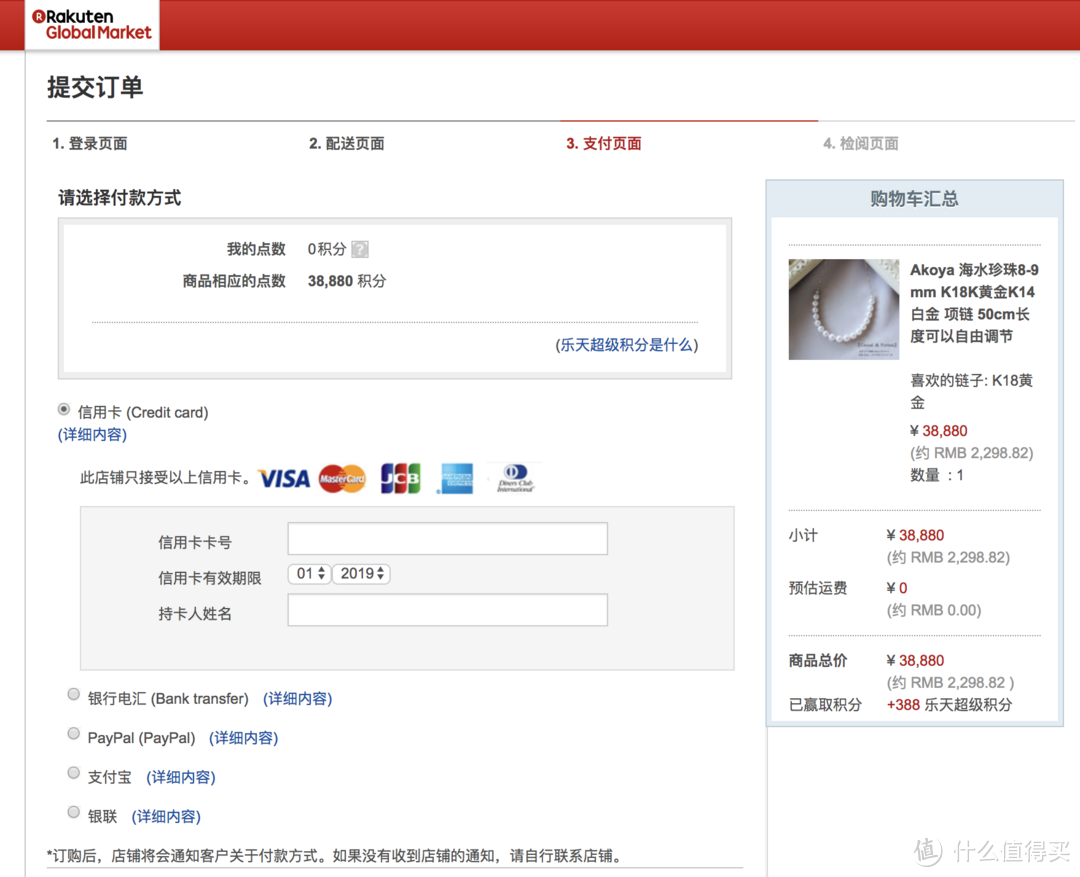Viewport: 1080px width, 877px height.
Task: Open the card expiry year dropdown
Action: (362, 574)
